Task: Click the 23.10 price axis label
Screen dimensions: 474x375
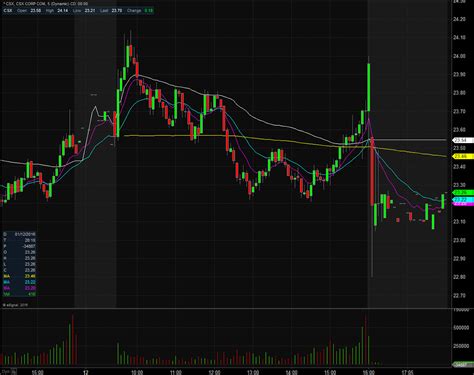Action: 459,222
